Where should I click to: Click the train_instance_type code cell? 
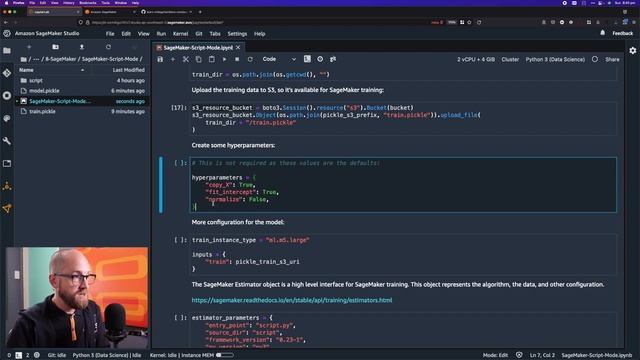click(x=403, y=255)
